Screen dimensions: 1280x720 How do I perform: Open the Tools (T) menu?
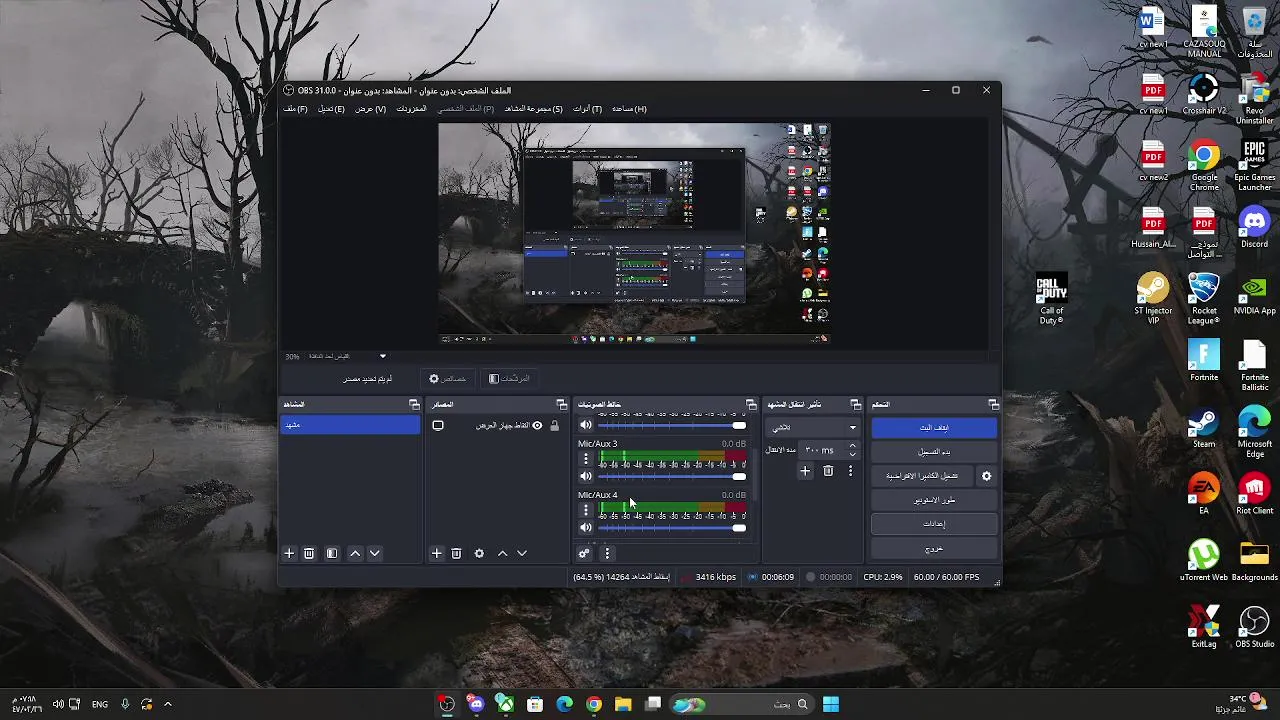[587, 108]
